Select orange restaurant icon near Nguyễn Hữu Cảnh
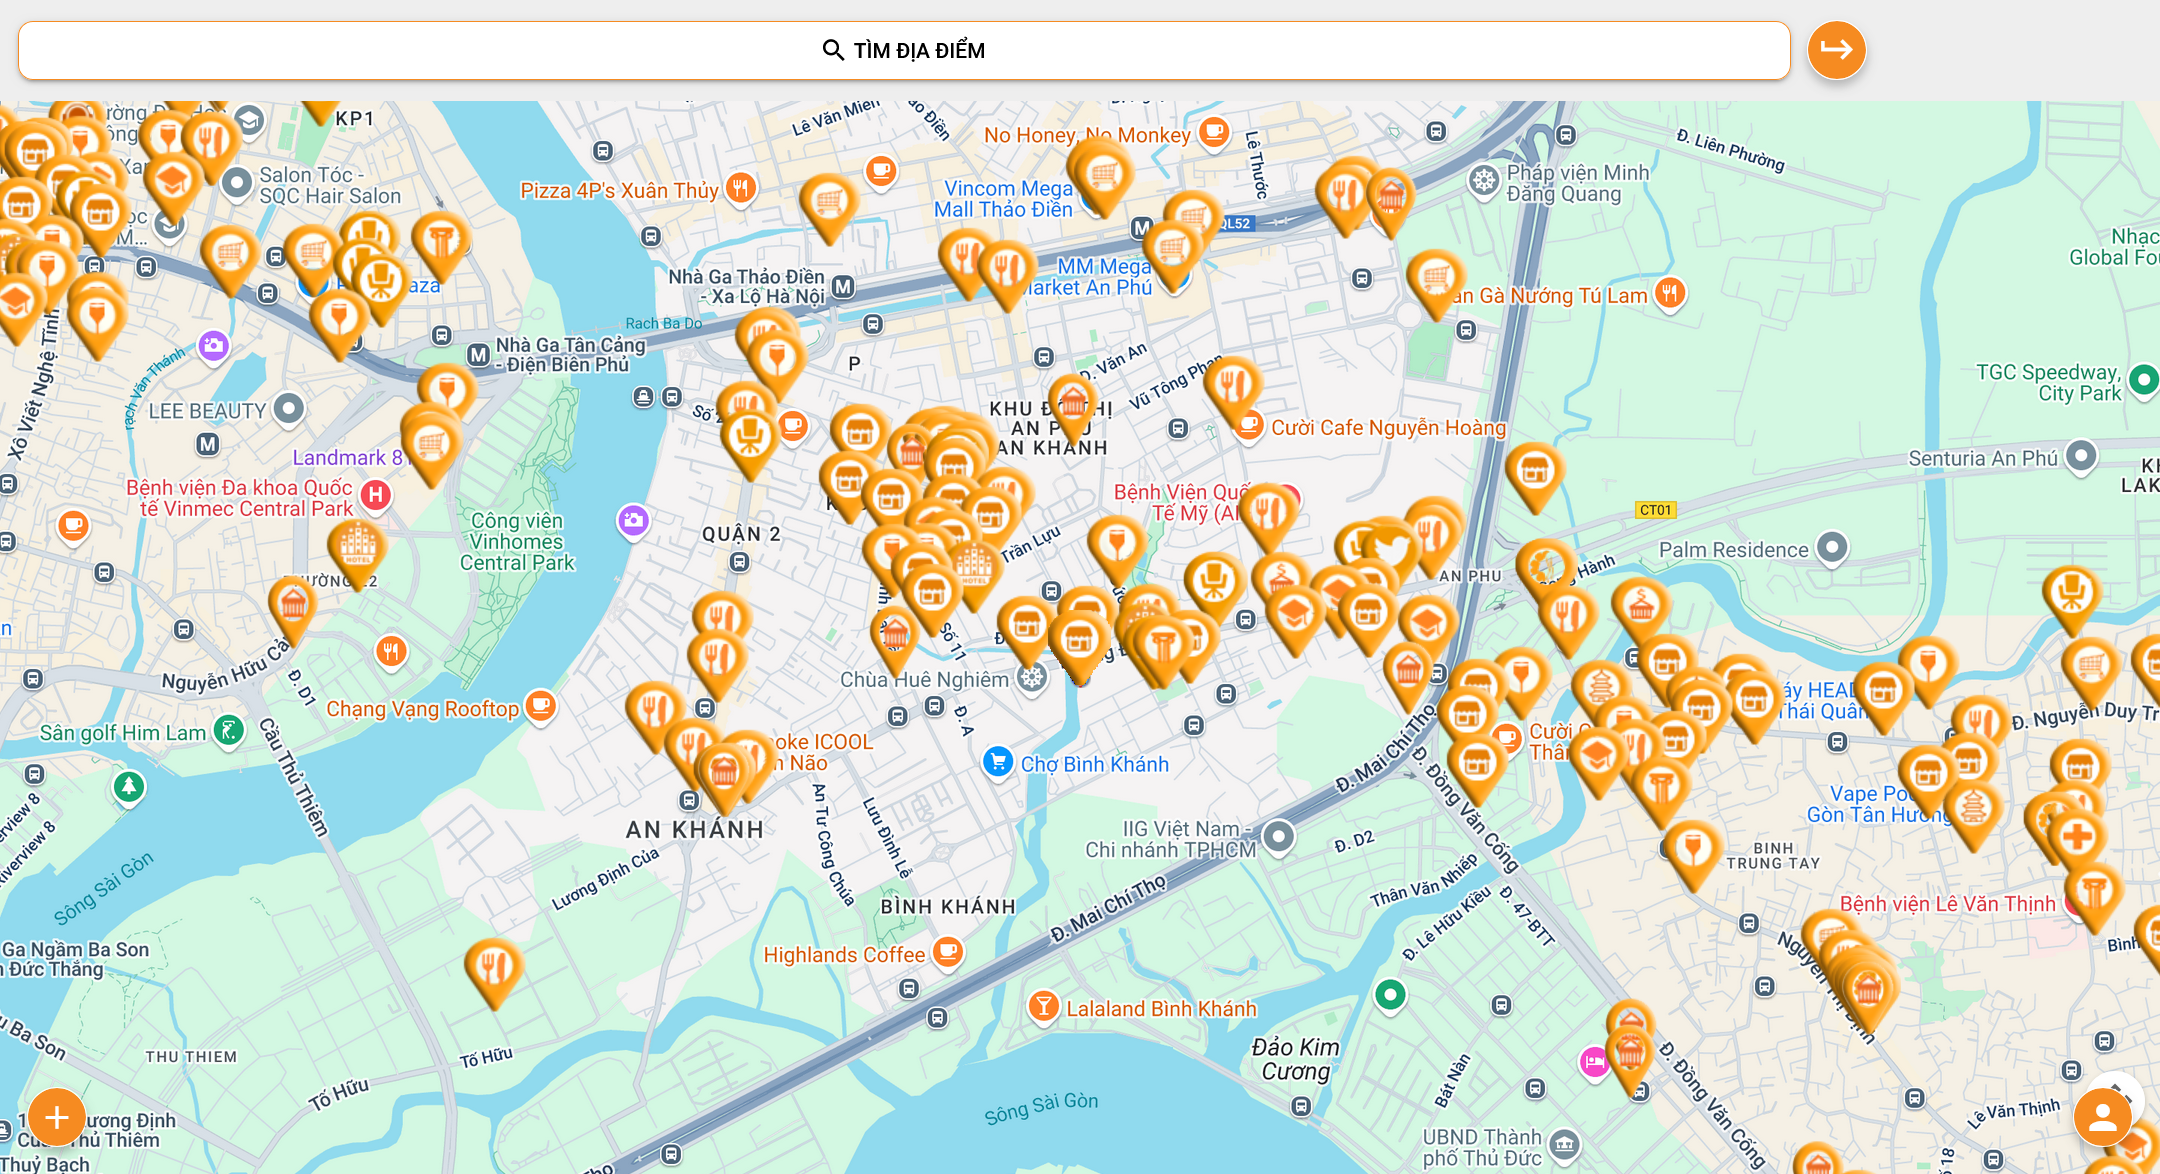This screenshot has height=1174, width=2160. point(390,652)
